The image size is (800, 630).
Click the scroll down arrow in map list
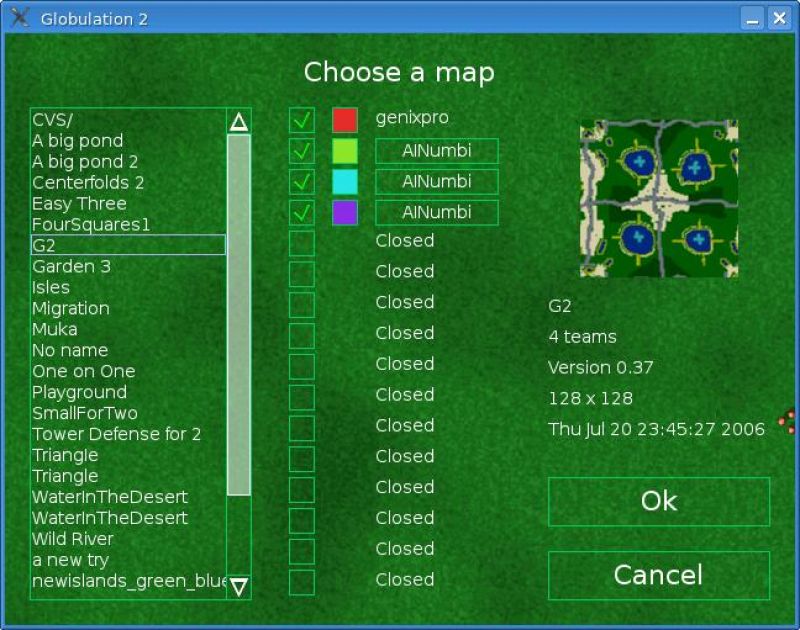tap(239, 587)
